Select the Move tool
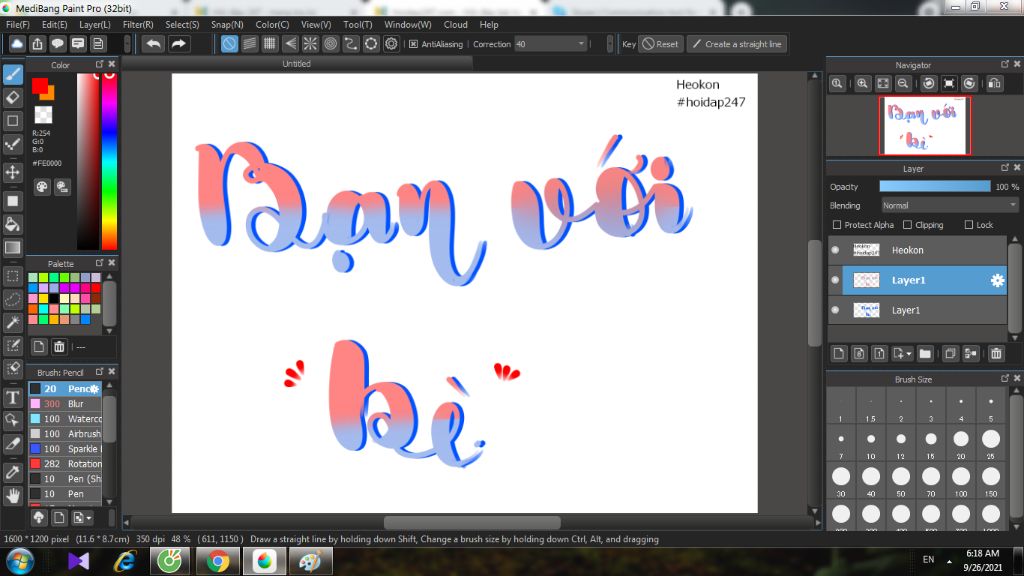 click(13, 172)
